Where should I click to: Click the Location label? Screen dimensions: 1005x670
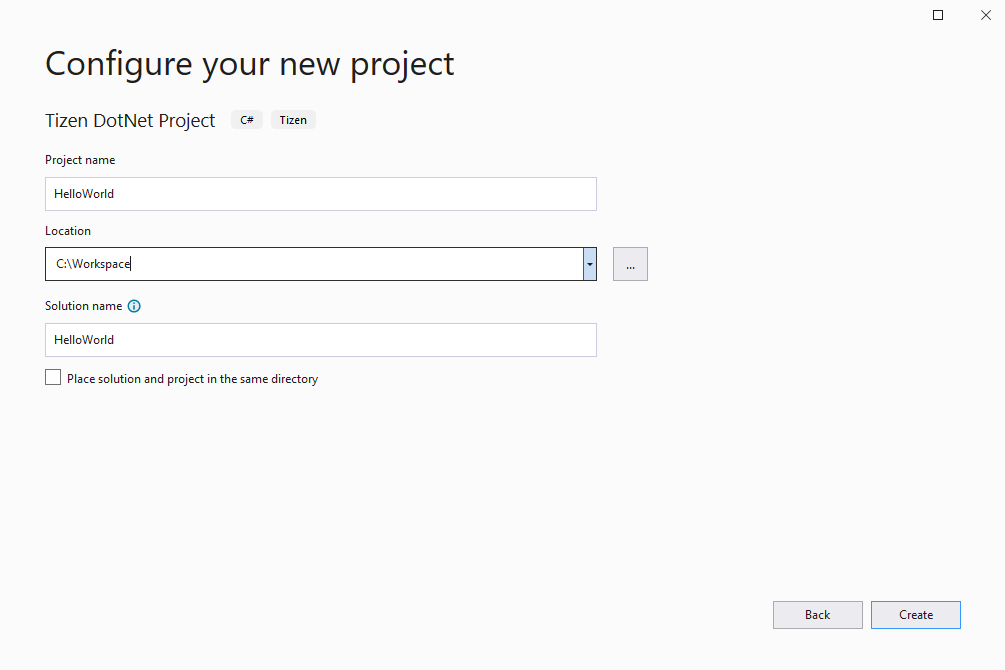pos(68,230)
